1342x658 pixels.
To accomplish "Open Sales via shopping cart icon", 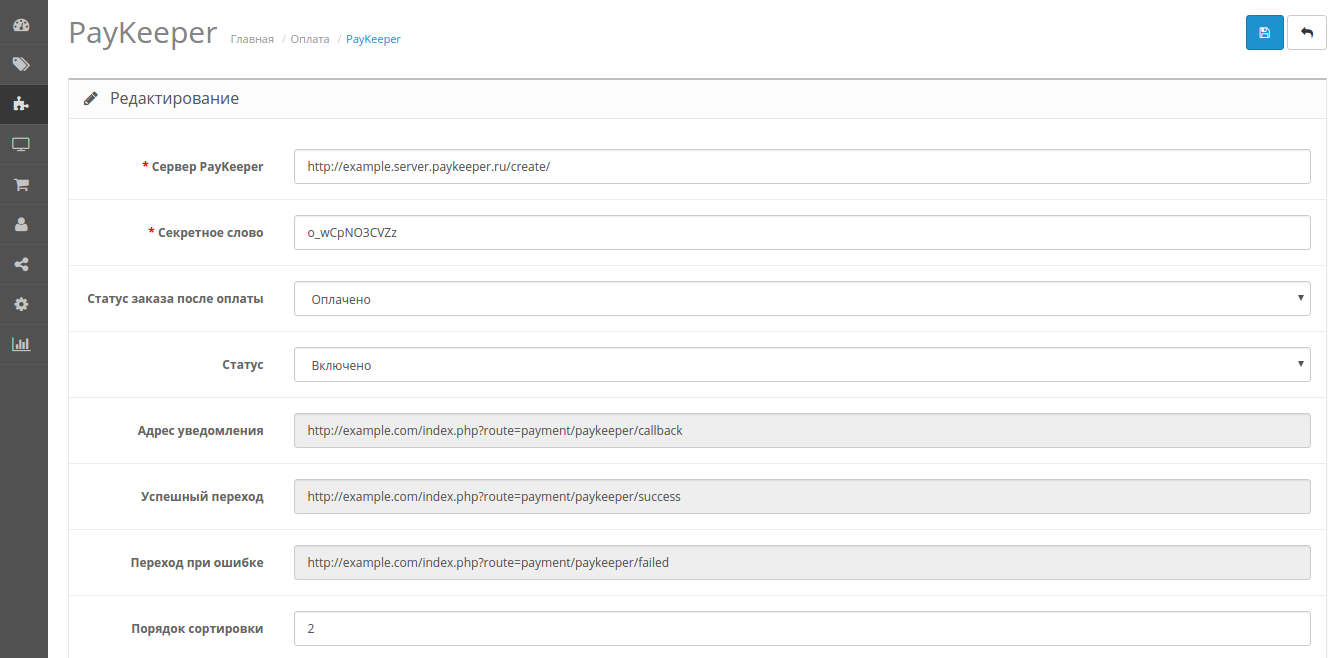I will [21, 184].
